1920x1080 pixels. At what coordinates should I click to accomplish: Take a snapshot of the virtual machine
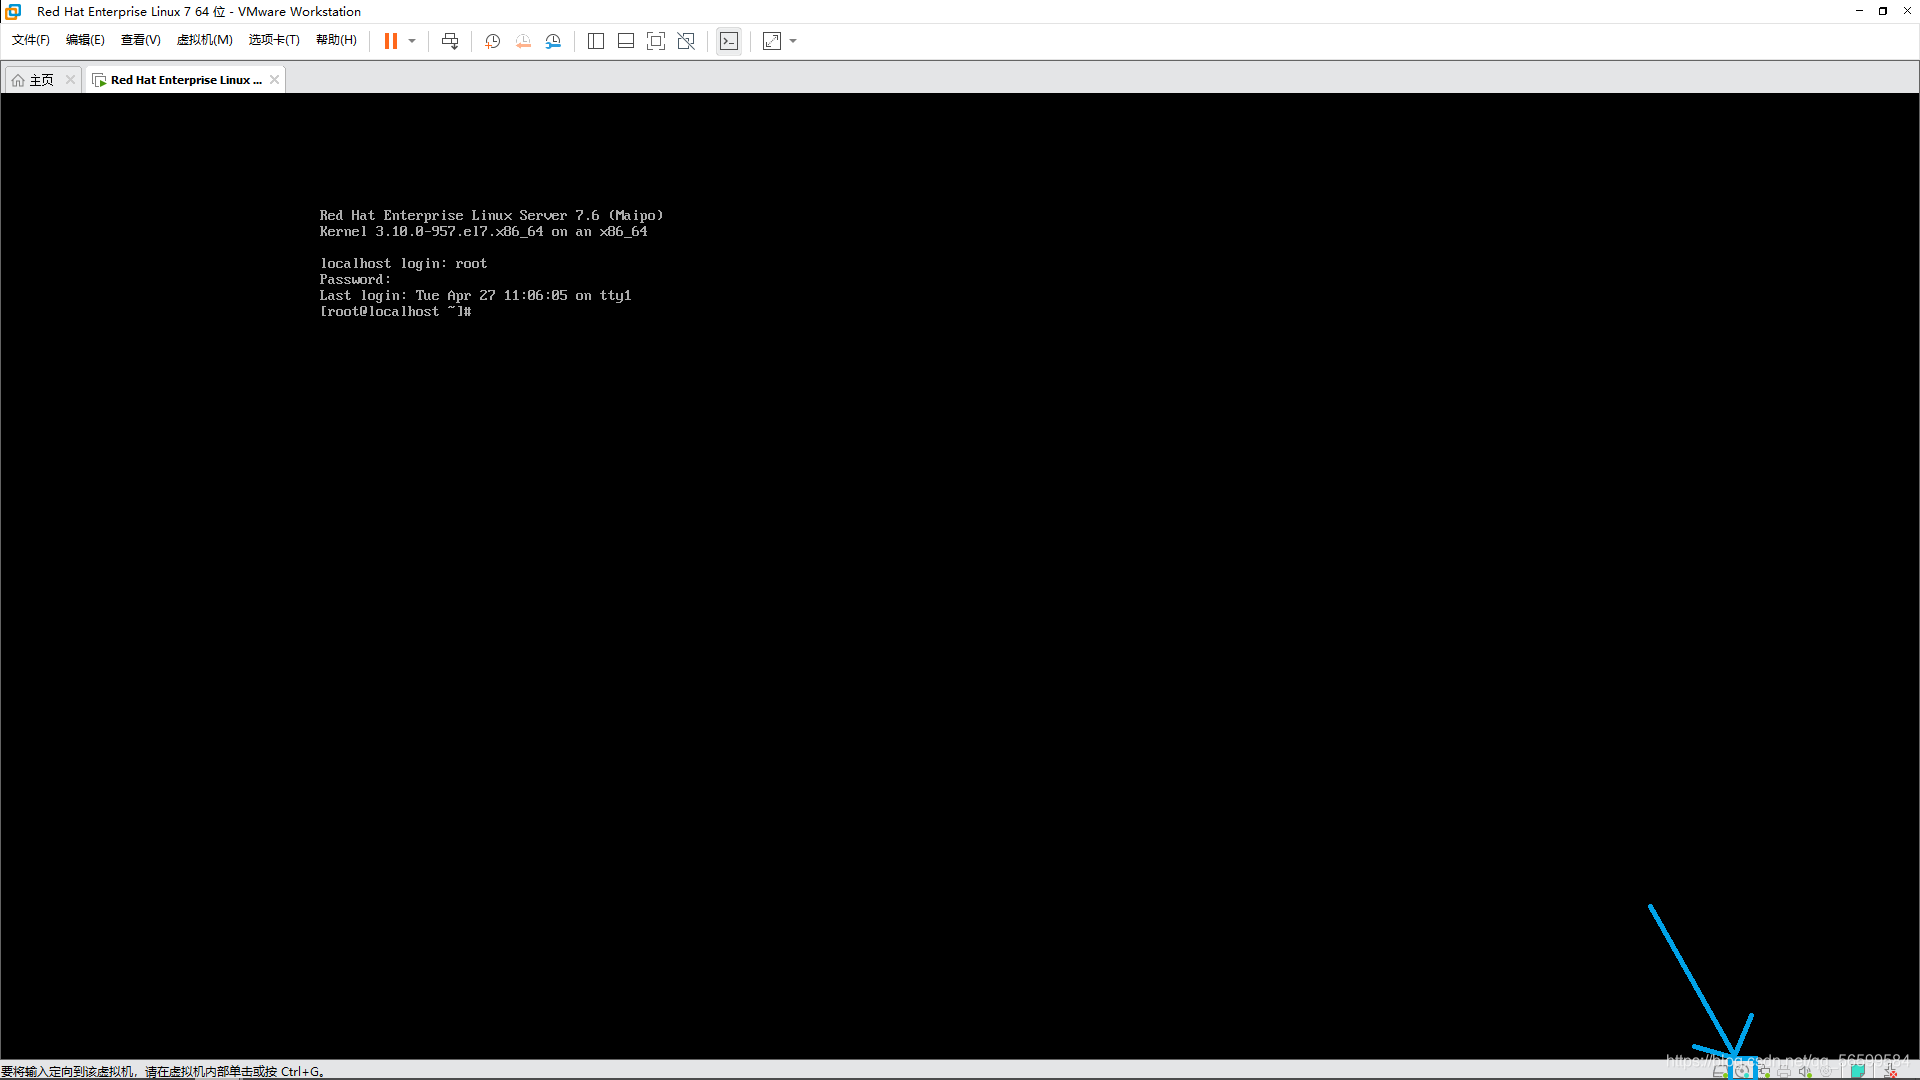493,41
